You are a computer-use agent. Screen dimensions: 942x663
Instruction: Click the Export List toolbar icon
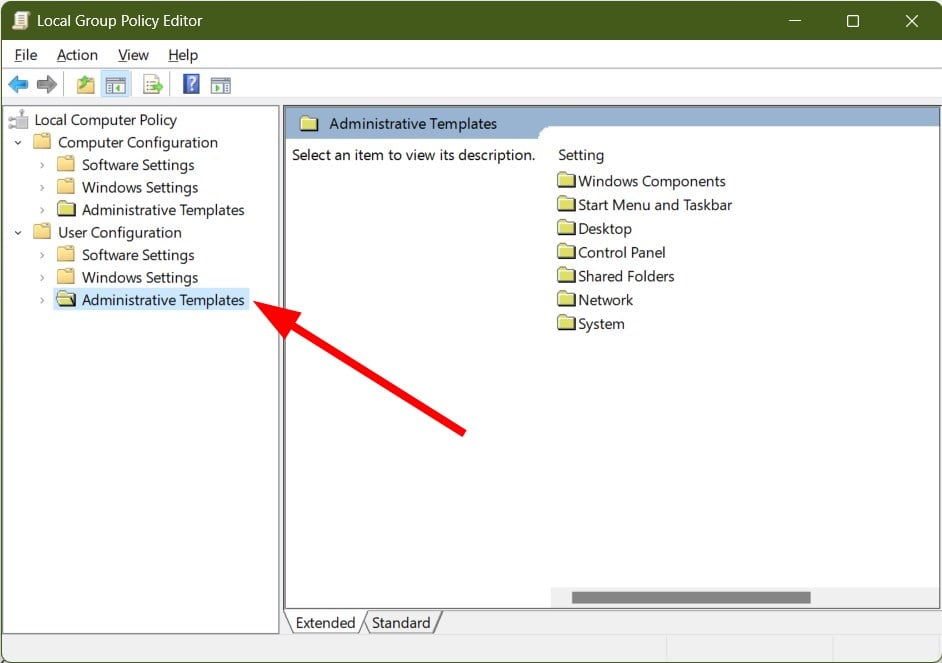click(x=153, y=85)
